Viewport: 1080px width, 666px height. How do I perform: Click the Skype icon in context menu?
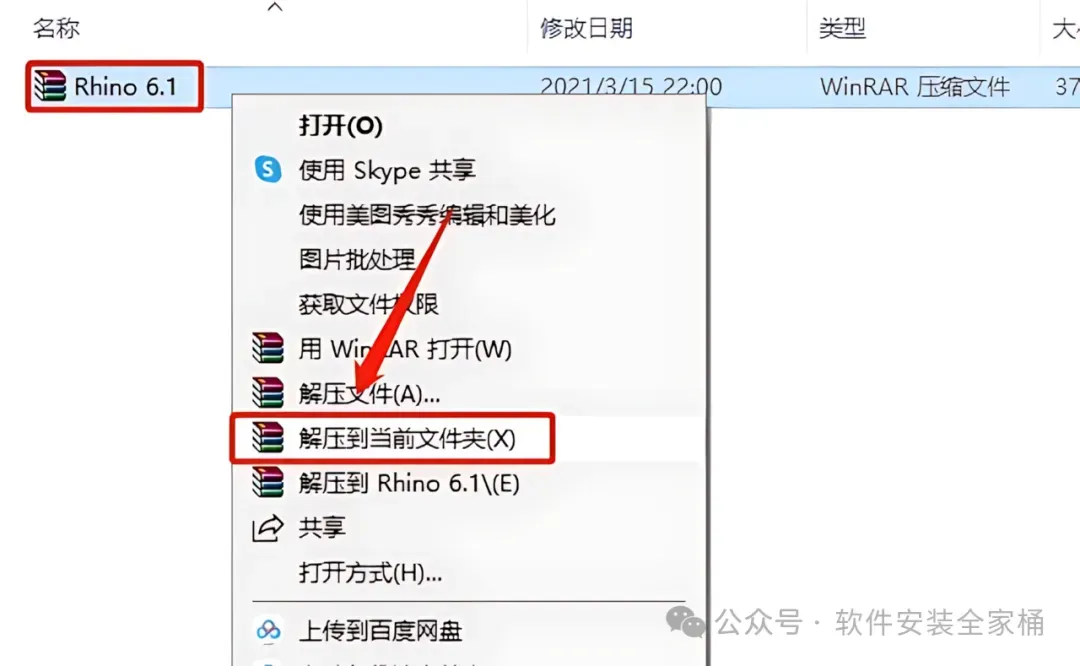(x=268, y=169)
